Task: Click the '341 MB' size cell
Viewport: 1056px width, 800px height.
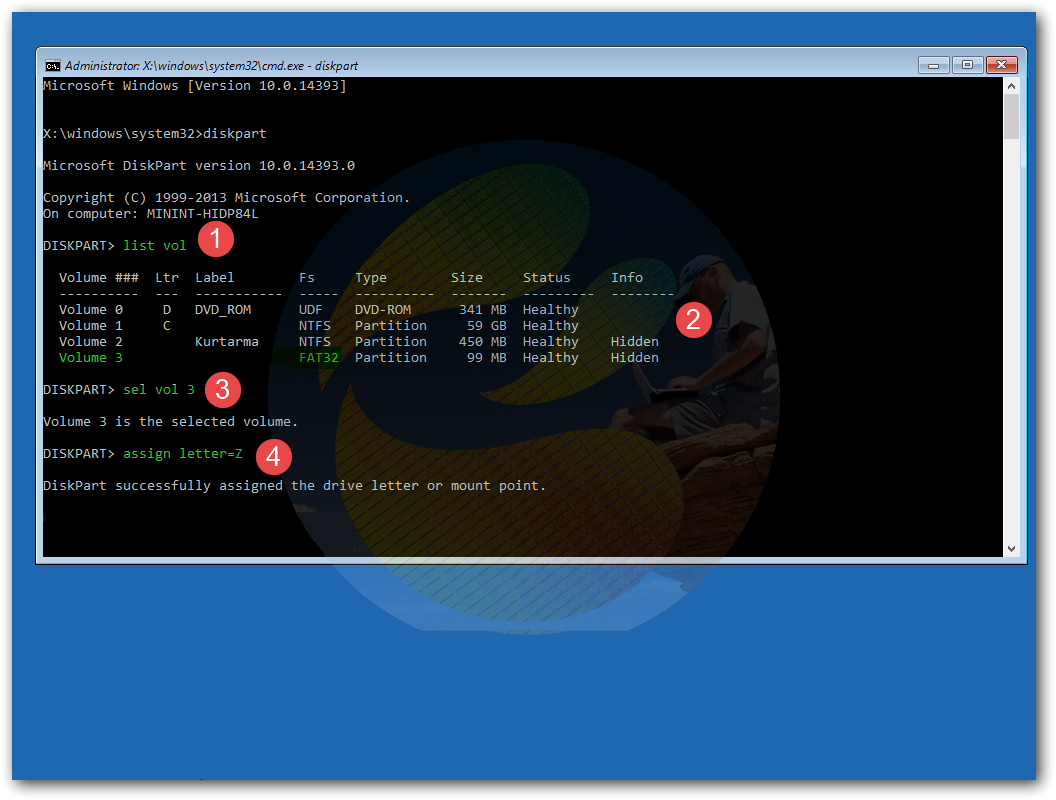Action: click(x=483, y=310)
